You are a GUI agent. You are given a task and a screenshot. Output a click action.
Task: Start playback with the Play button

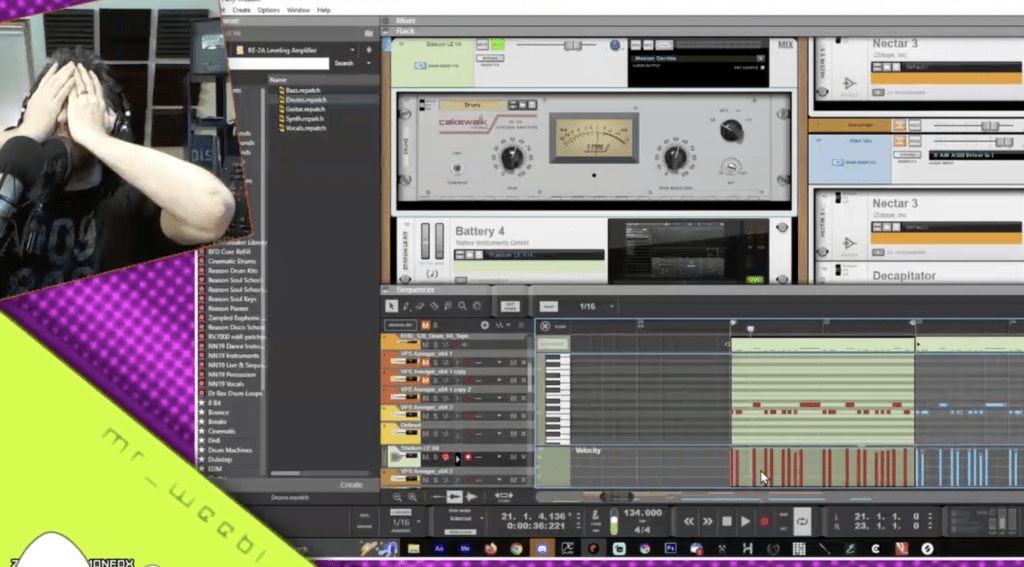(745, 521)
